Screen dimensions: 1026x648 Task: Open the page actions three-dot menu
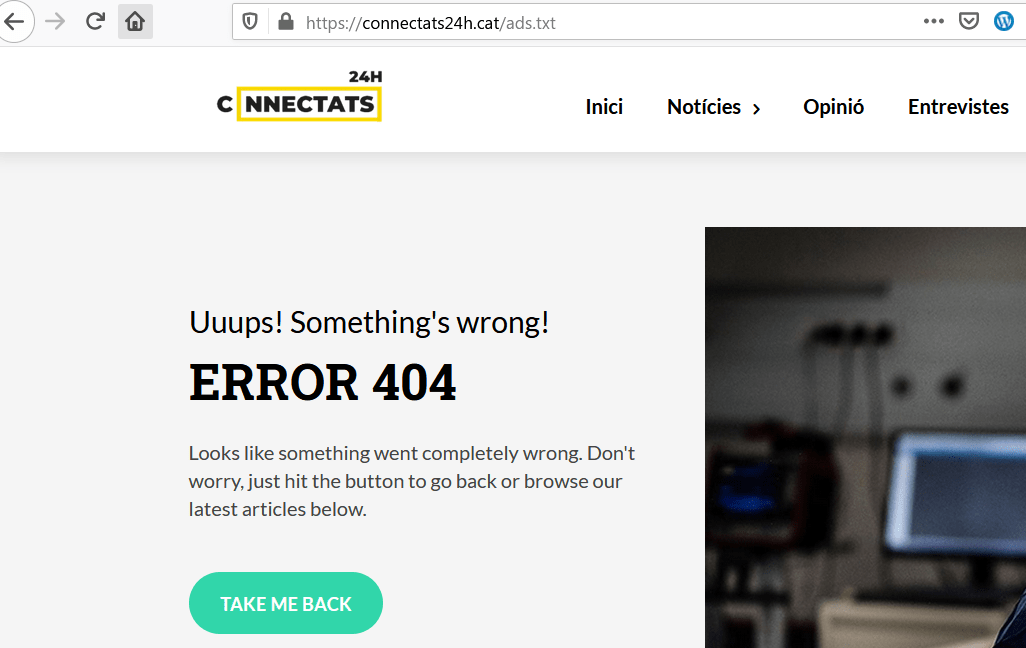coord(934,22)
